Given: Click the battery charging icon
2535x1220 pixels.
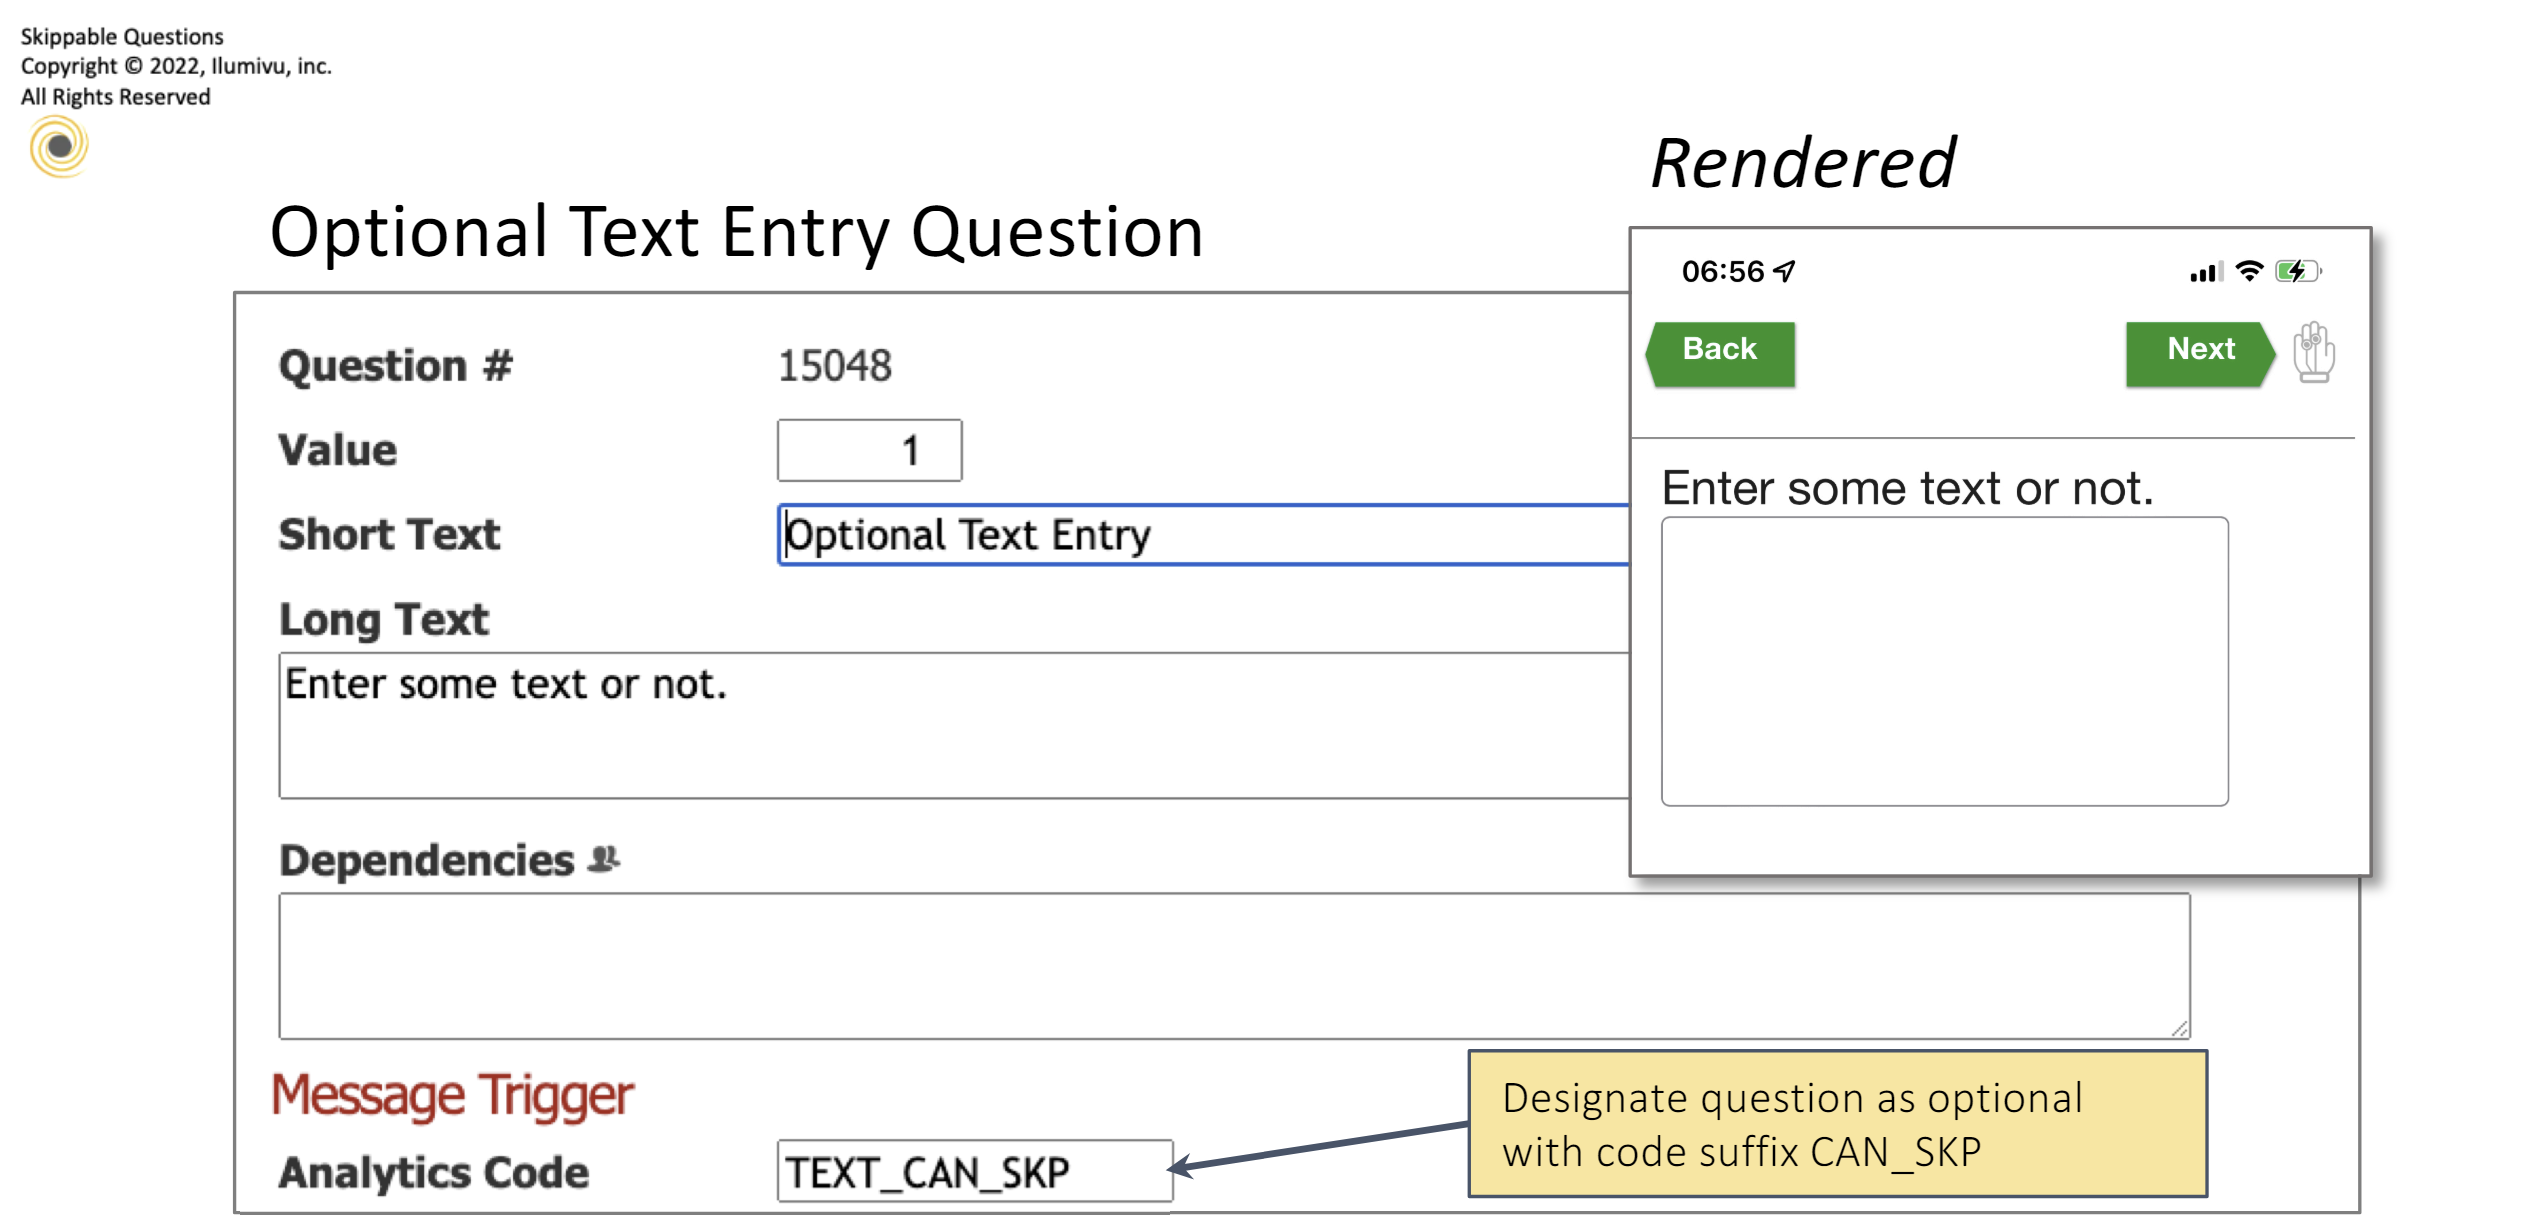Looking at the screenshot, I should pyautogui.click(x=2297, y=271).
